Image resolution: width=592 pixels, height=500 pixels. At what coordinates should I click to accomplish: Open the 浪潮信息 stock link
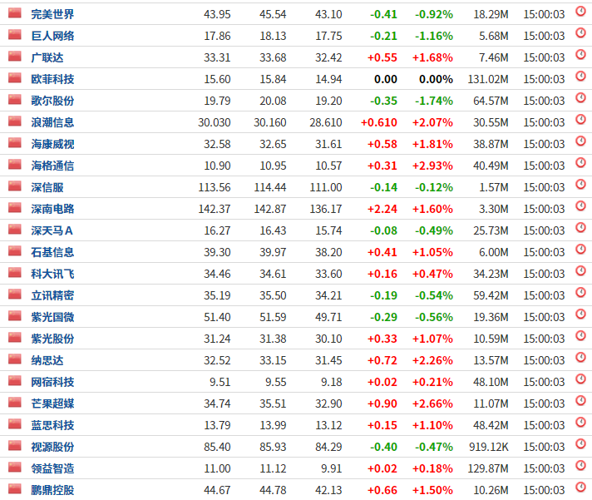52,122
